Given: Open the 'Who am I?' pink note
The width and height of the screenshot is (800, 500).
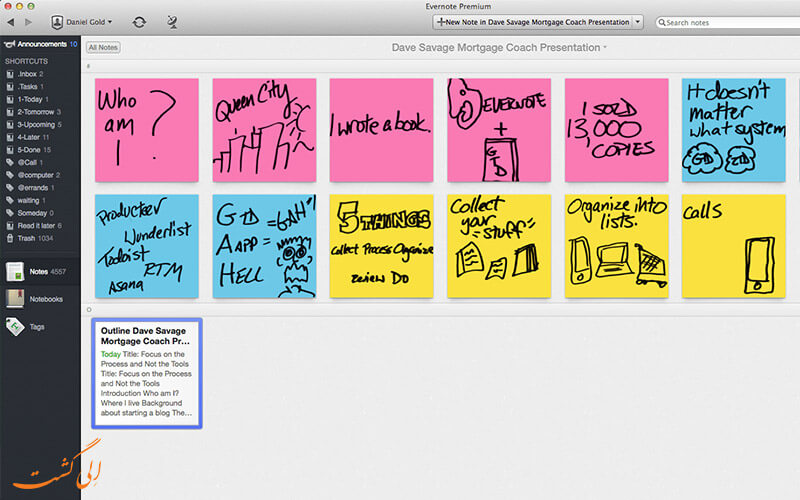Looking at the screenshot, I should click(147, 130).
